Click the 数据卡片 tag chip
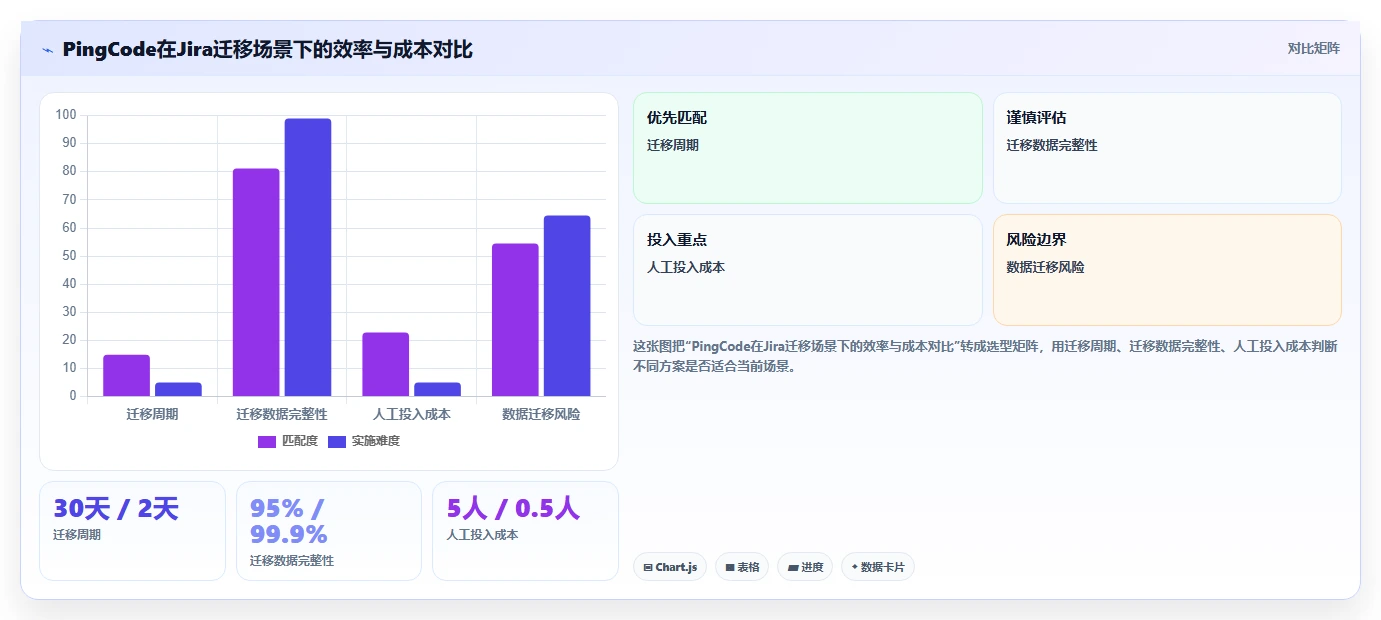 (878, 567)
